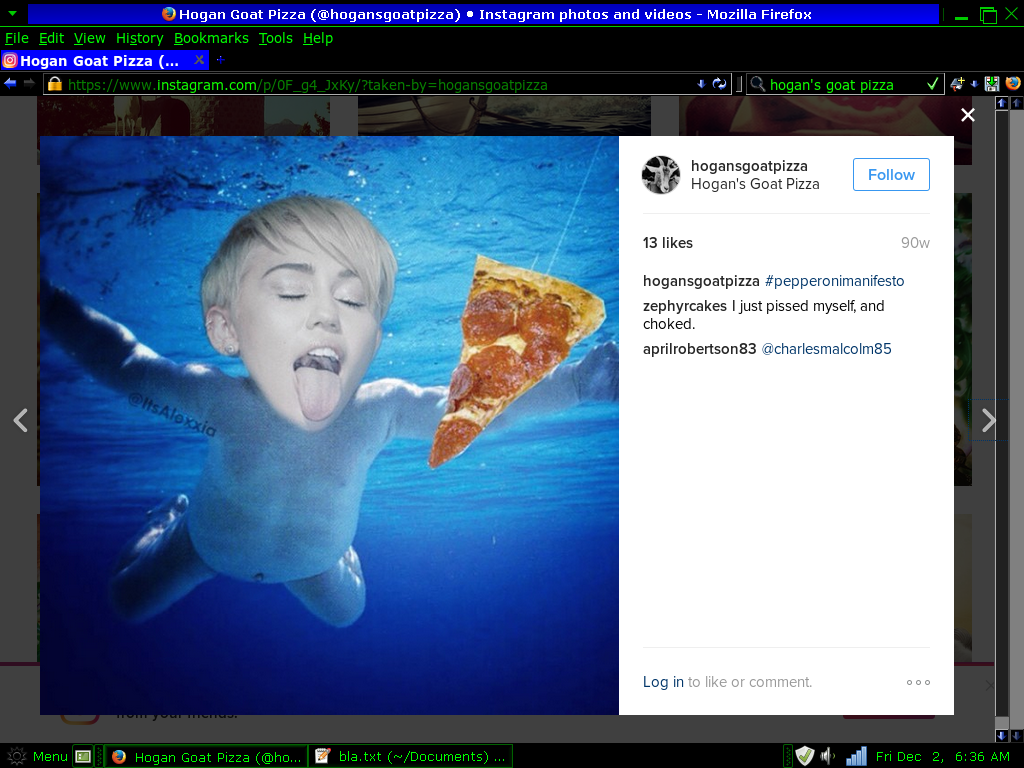Click the shield security tray icon

click(805, 756)
